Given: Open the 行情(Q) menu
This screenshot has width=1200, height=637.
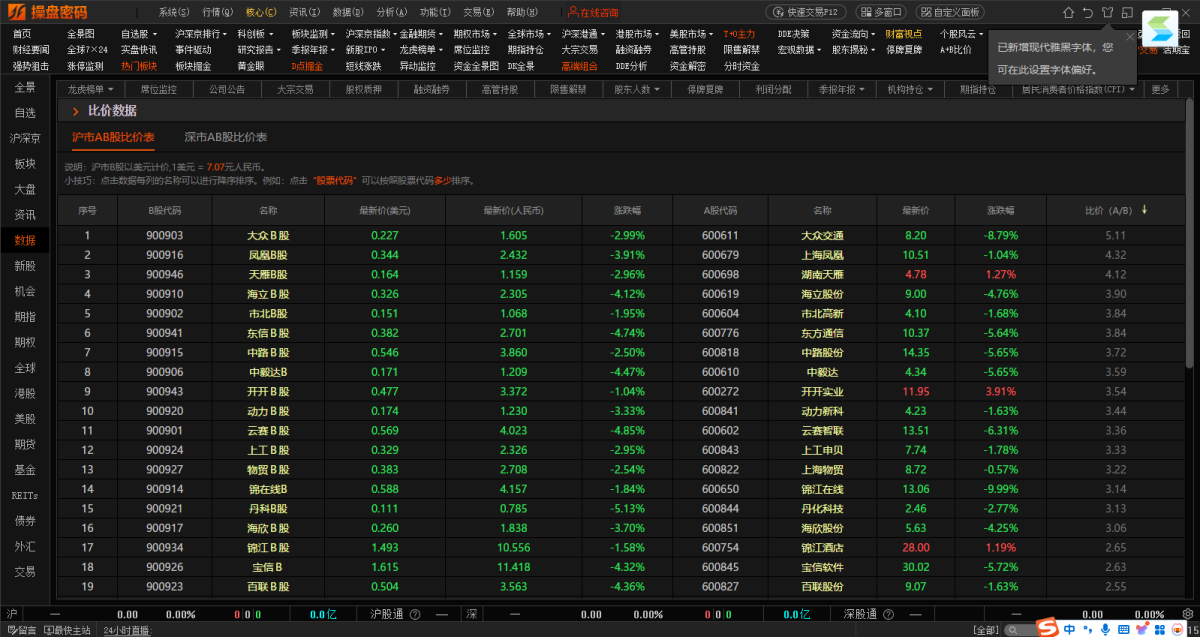Looking at the screenshot, I should click(217, 13).
